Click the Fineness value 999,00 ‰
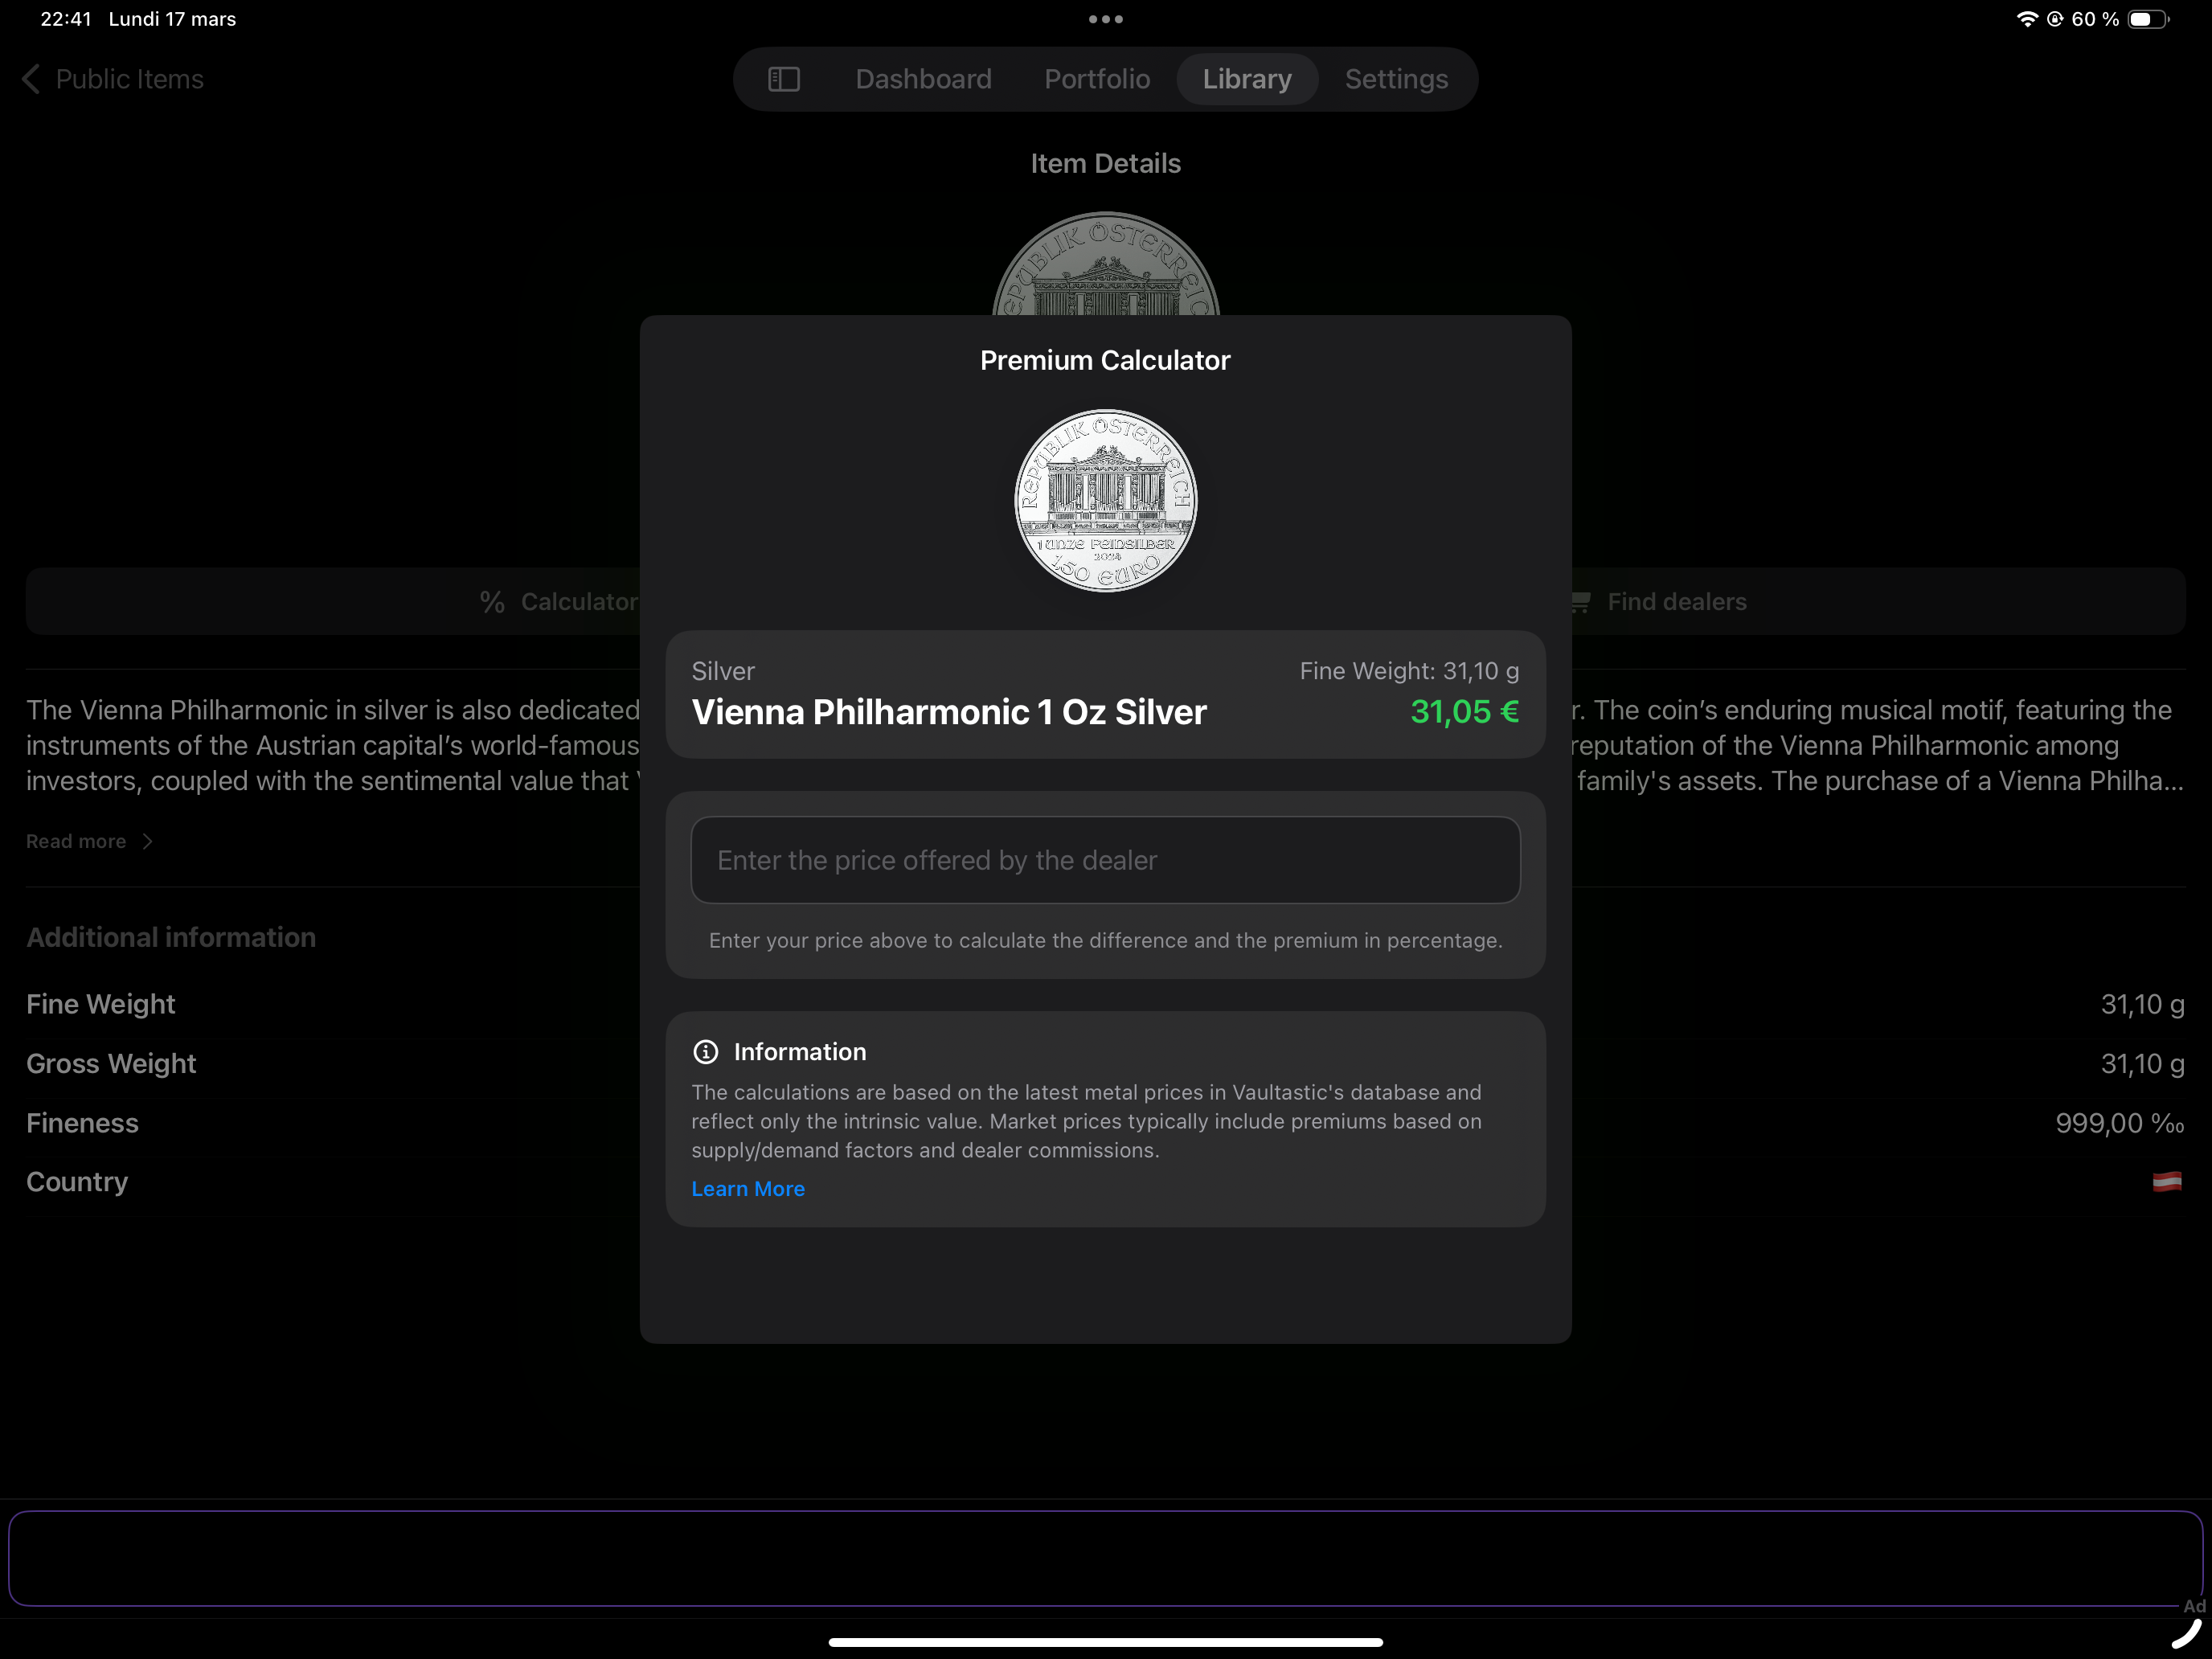The width and height of the screenshot is (2212, 1659). click(x=2119, y=1123)
